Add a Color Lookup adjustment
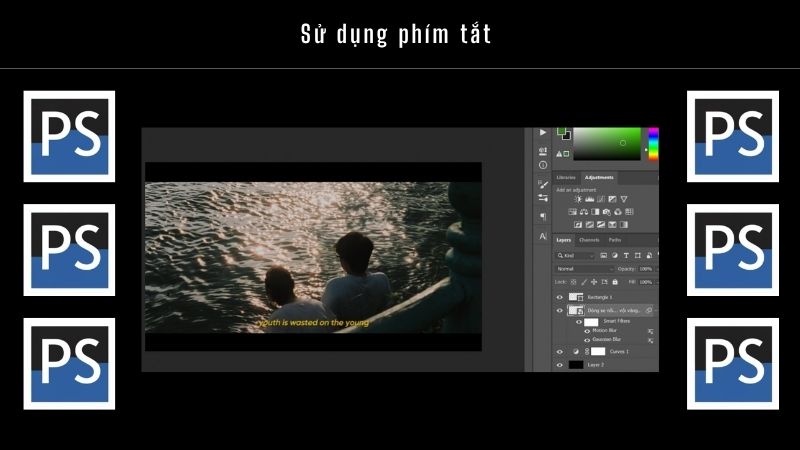800x450 pixels. point(630,212)
